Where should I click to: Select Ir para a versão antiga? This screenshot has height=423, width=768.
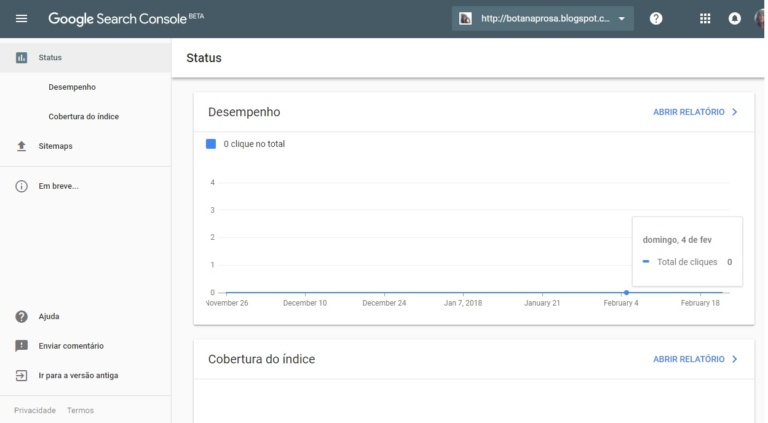coord(78,376)
